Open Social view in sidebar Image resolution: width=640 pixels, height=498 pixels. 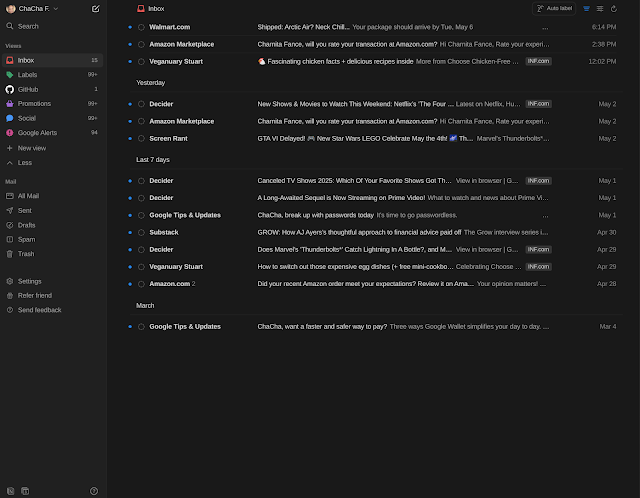pos(52,118)
